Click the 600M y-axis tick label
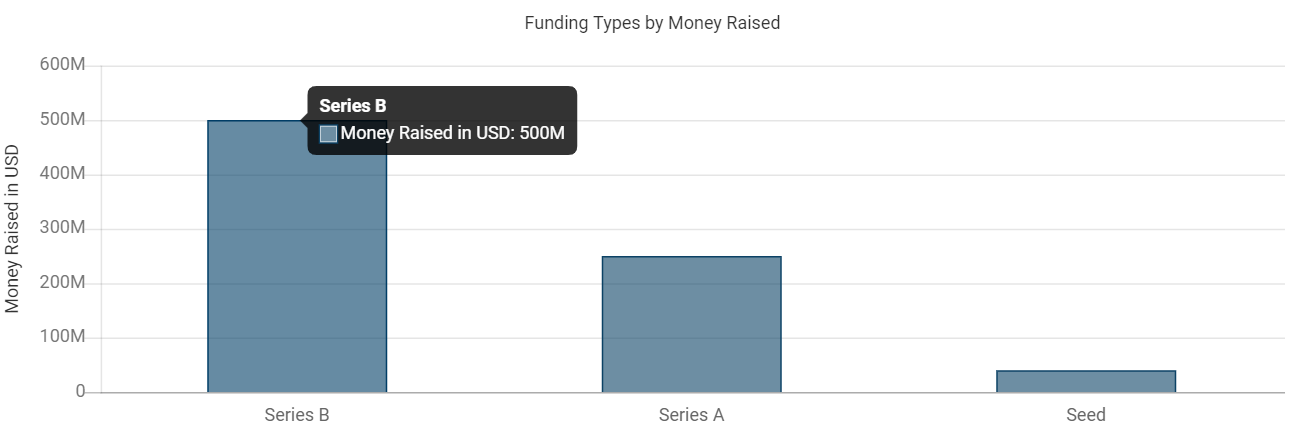The image size is (1306, 442). (x=64, y=65)
